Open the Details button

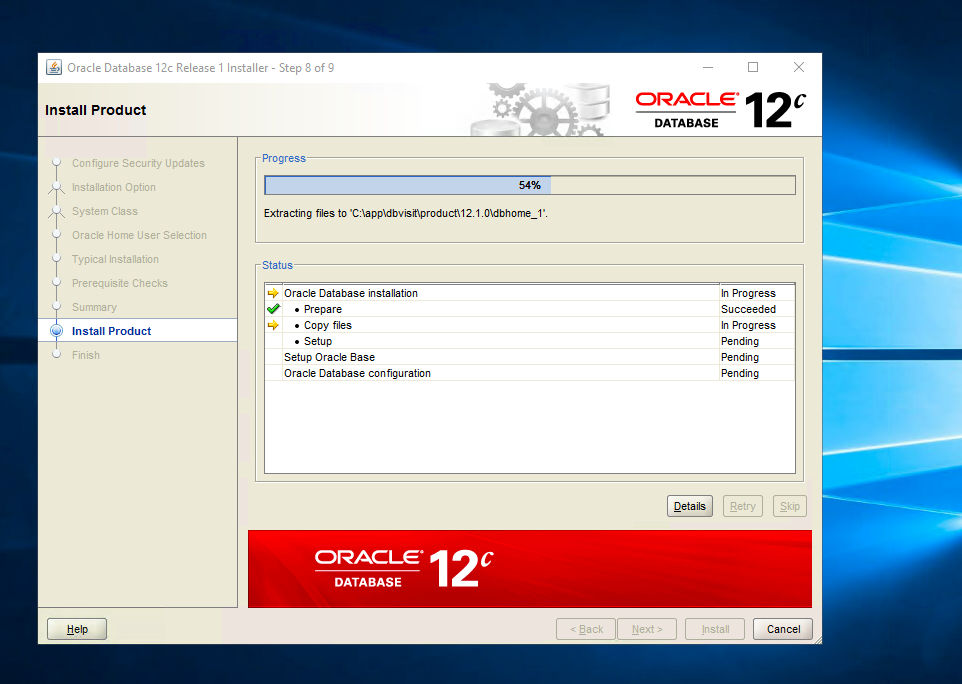click(x=690, y=506)
